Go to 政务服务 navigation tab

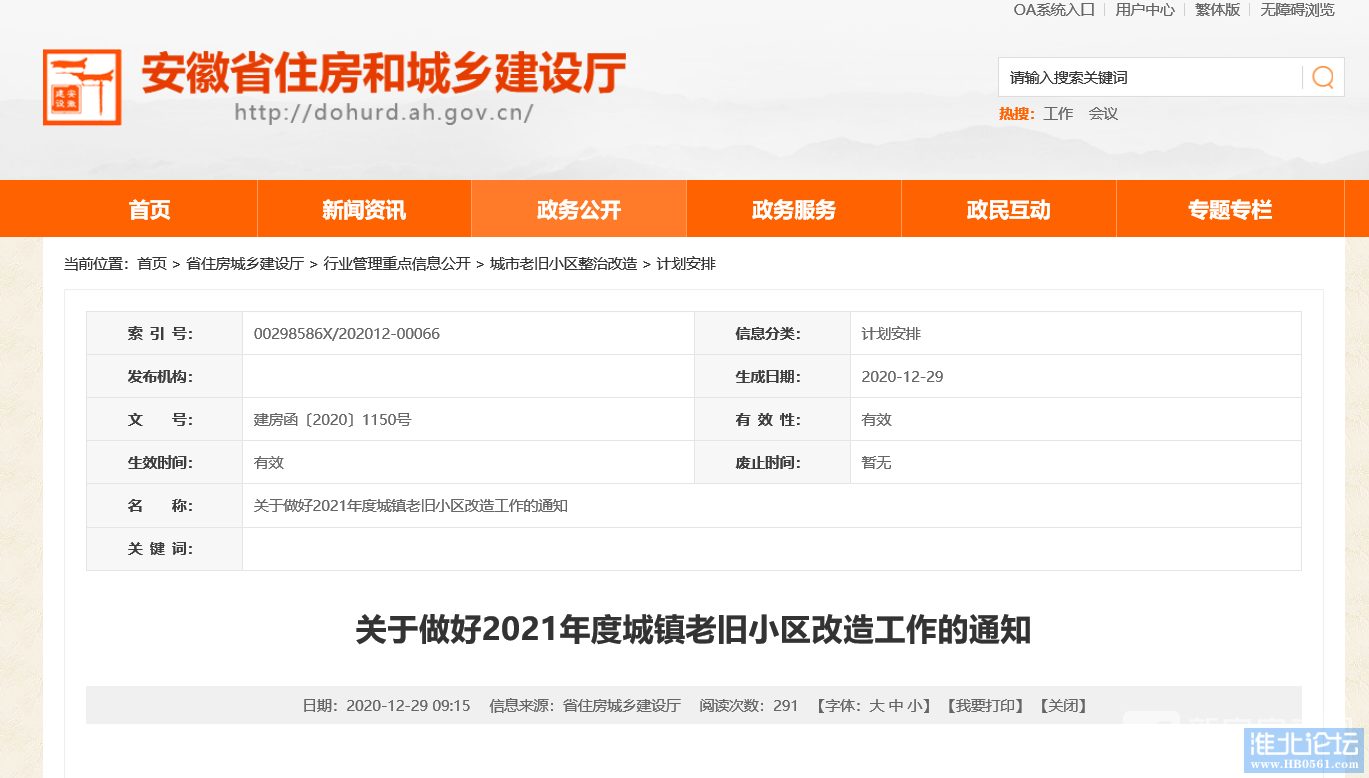point(794,210)
